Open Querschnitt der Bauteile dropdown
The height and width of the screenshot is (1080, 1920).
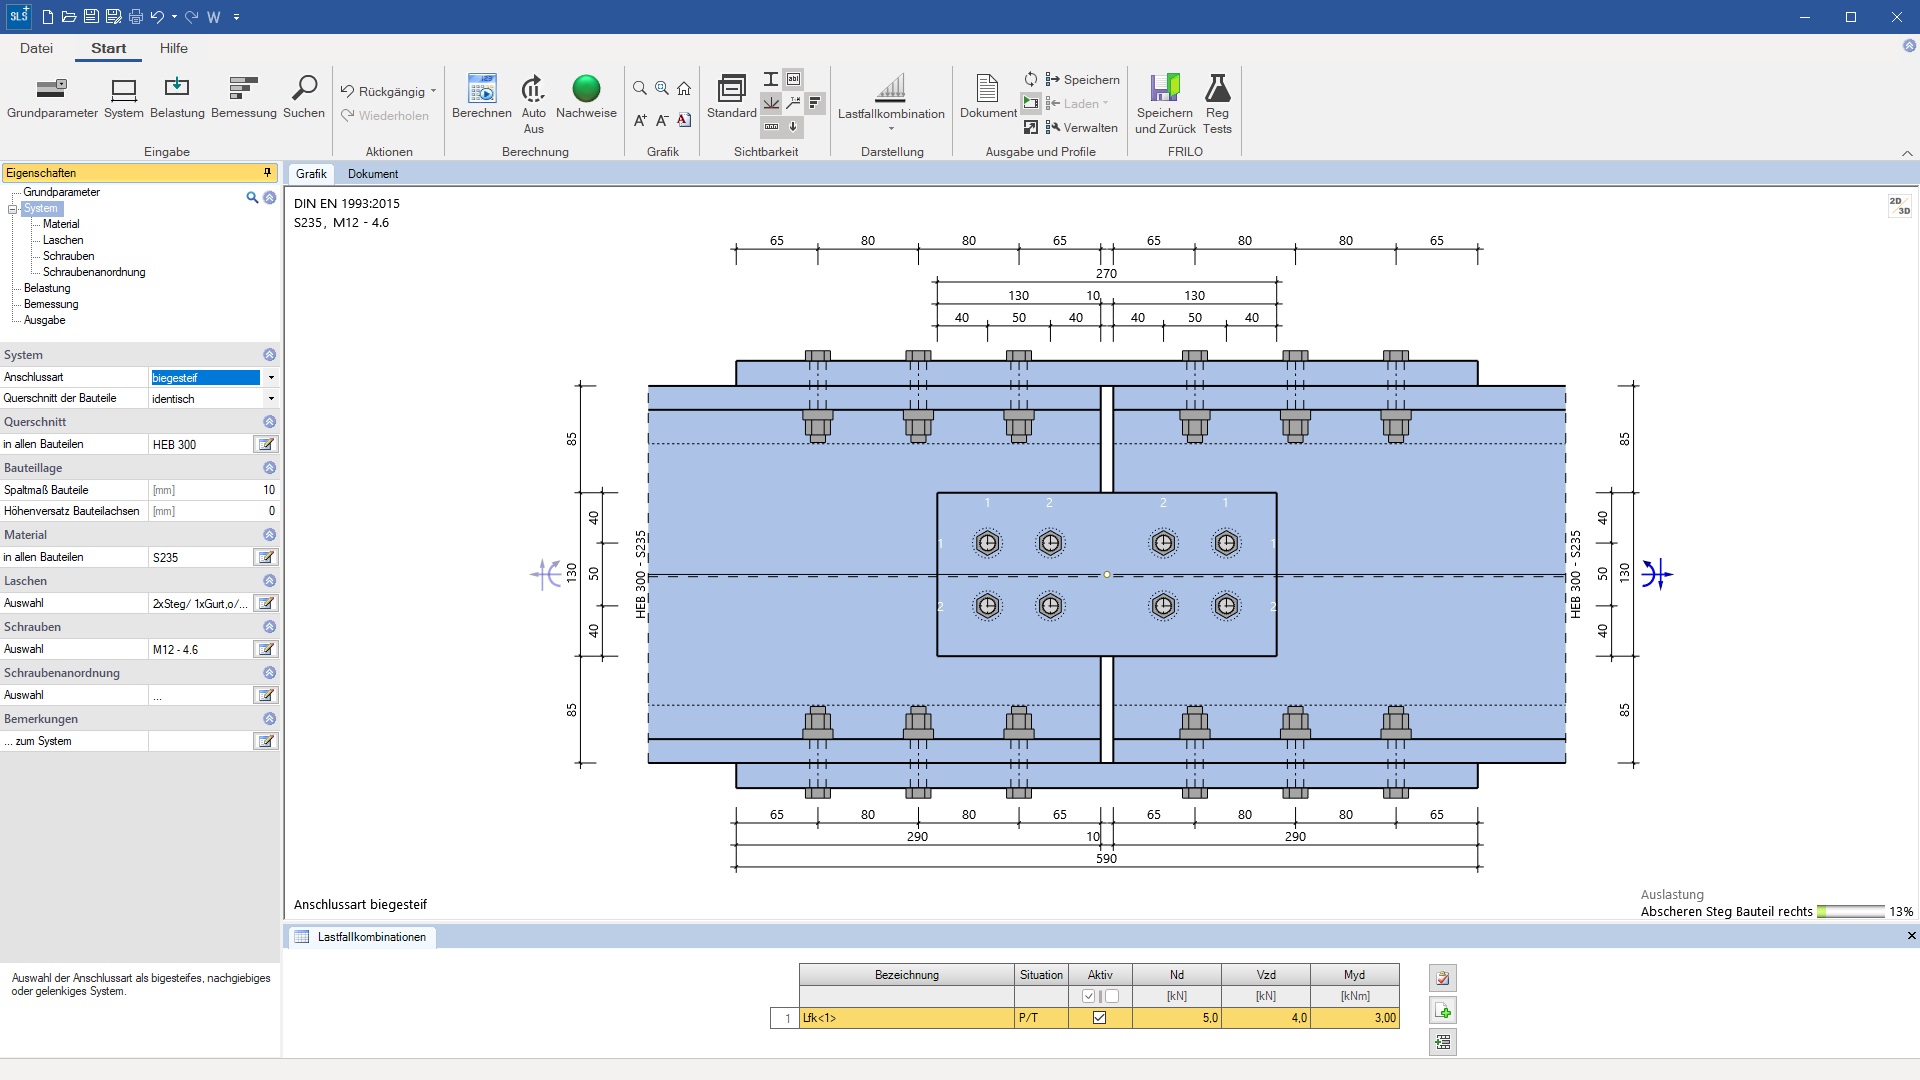coord(271,399)
